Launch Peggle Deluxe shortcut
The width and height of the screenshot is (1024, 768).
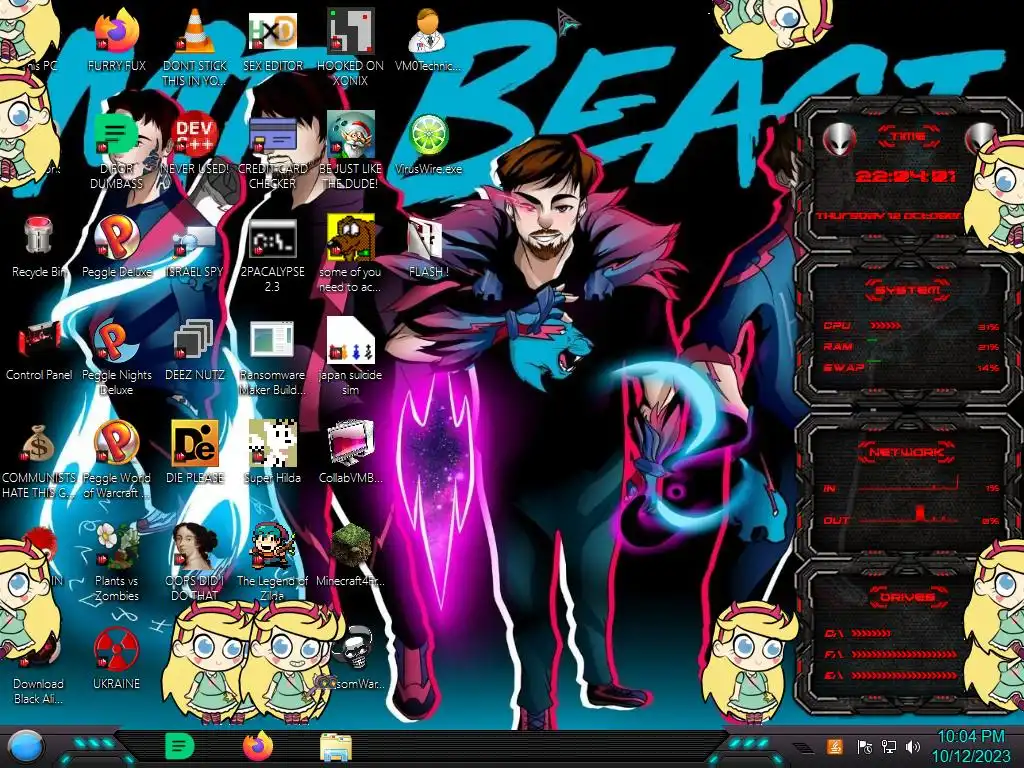pos(116,238)
